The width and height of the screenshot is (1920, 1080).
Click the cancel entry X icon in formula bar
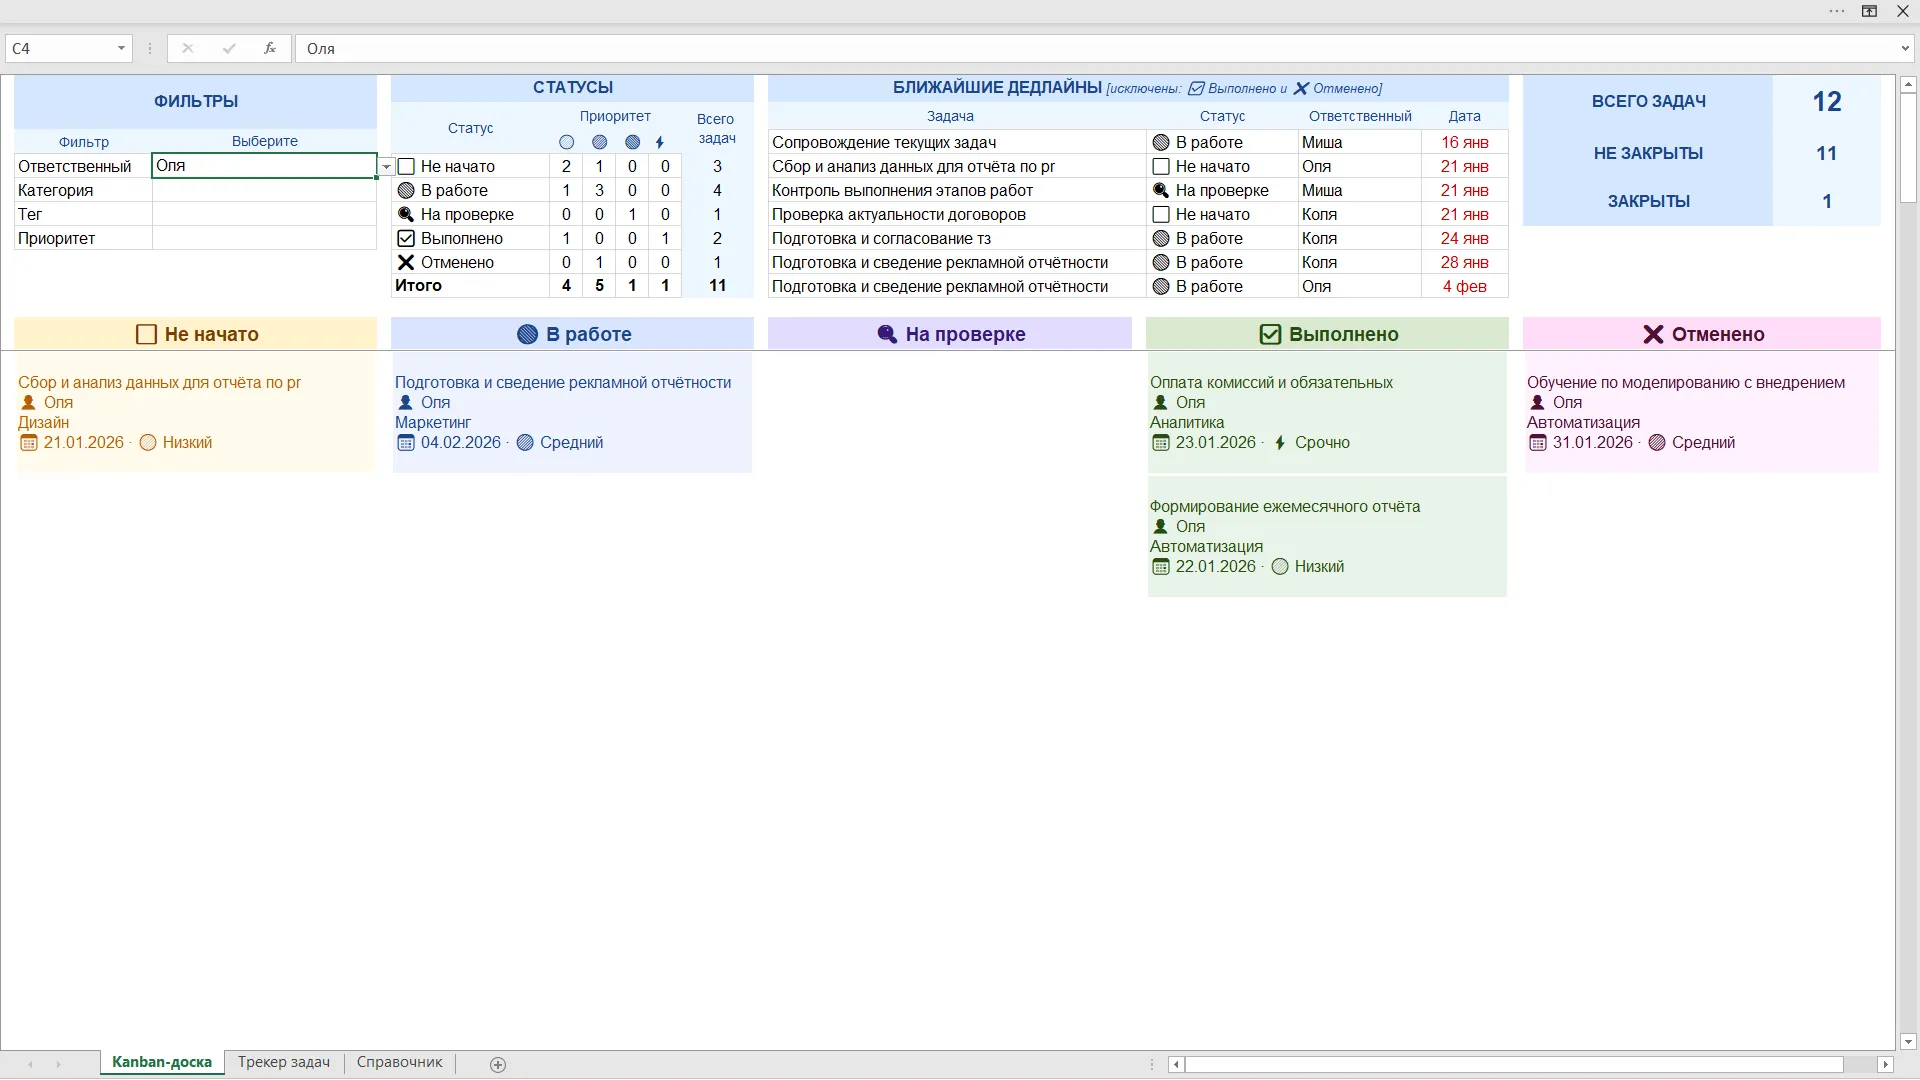click(187, 48)
